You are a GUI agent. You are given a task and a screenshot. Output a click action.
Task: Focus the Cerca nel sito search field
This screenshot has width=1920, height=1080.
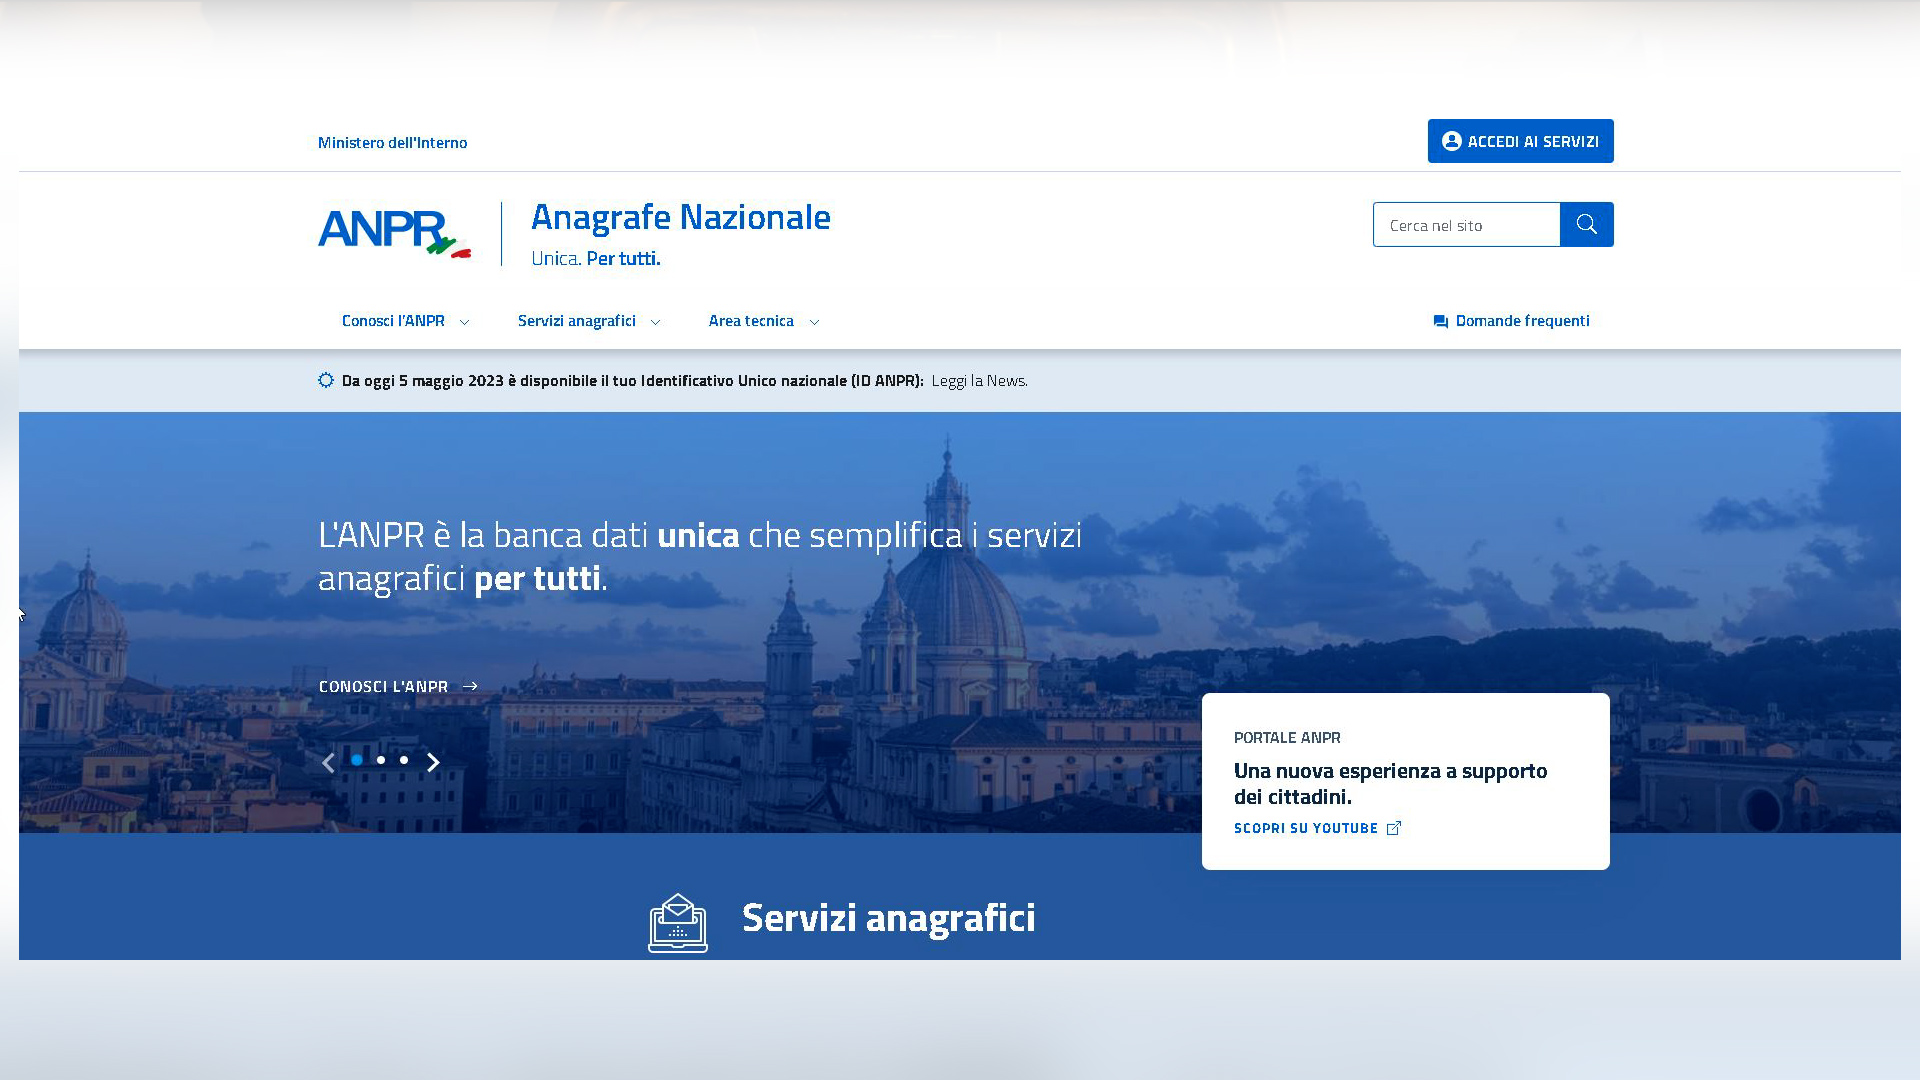click(x=1466, y=224)
